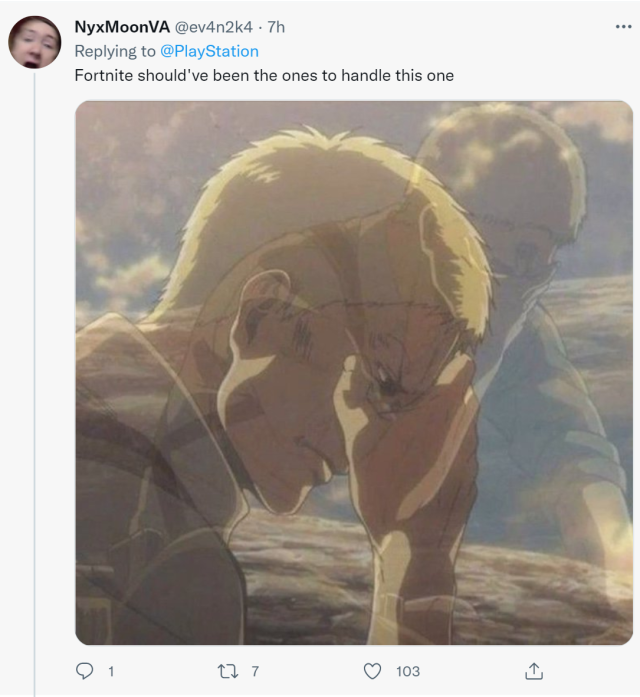Retweet this post using the arrows icon
Viewport: 640px width, 697px height.
tap(229, 671)
